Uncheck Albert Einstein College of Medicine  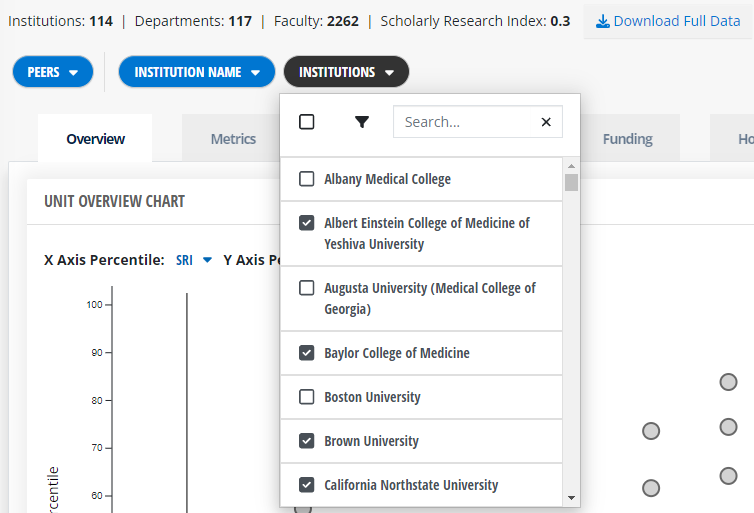coord(307,223)
